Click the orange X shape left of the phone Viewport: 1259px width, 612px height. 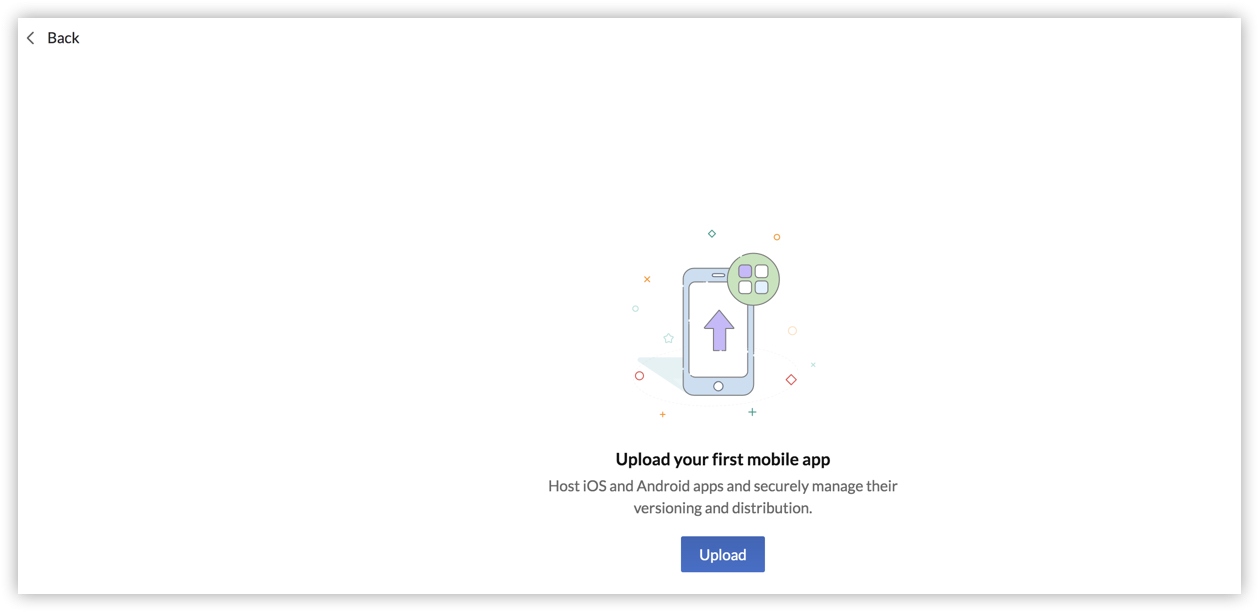[x=647, y=279]
